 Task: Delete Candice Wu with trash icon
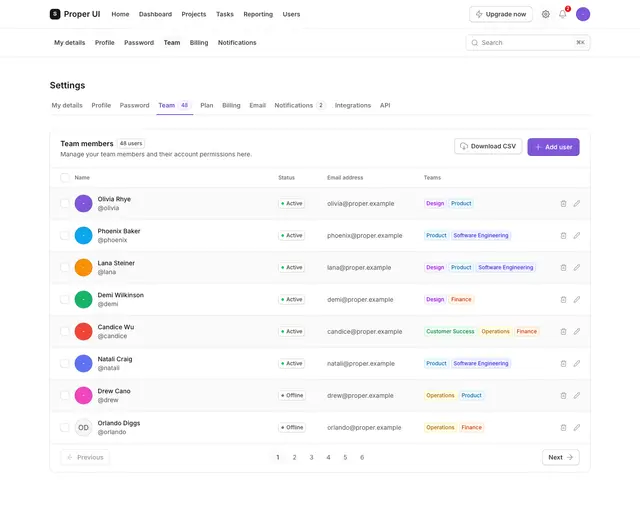pos(563,331)
